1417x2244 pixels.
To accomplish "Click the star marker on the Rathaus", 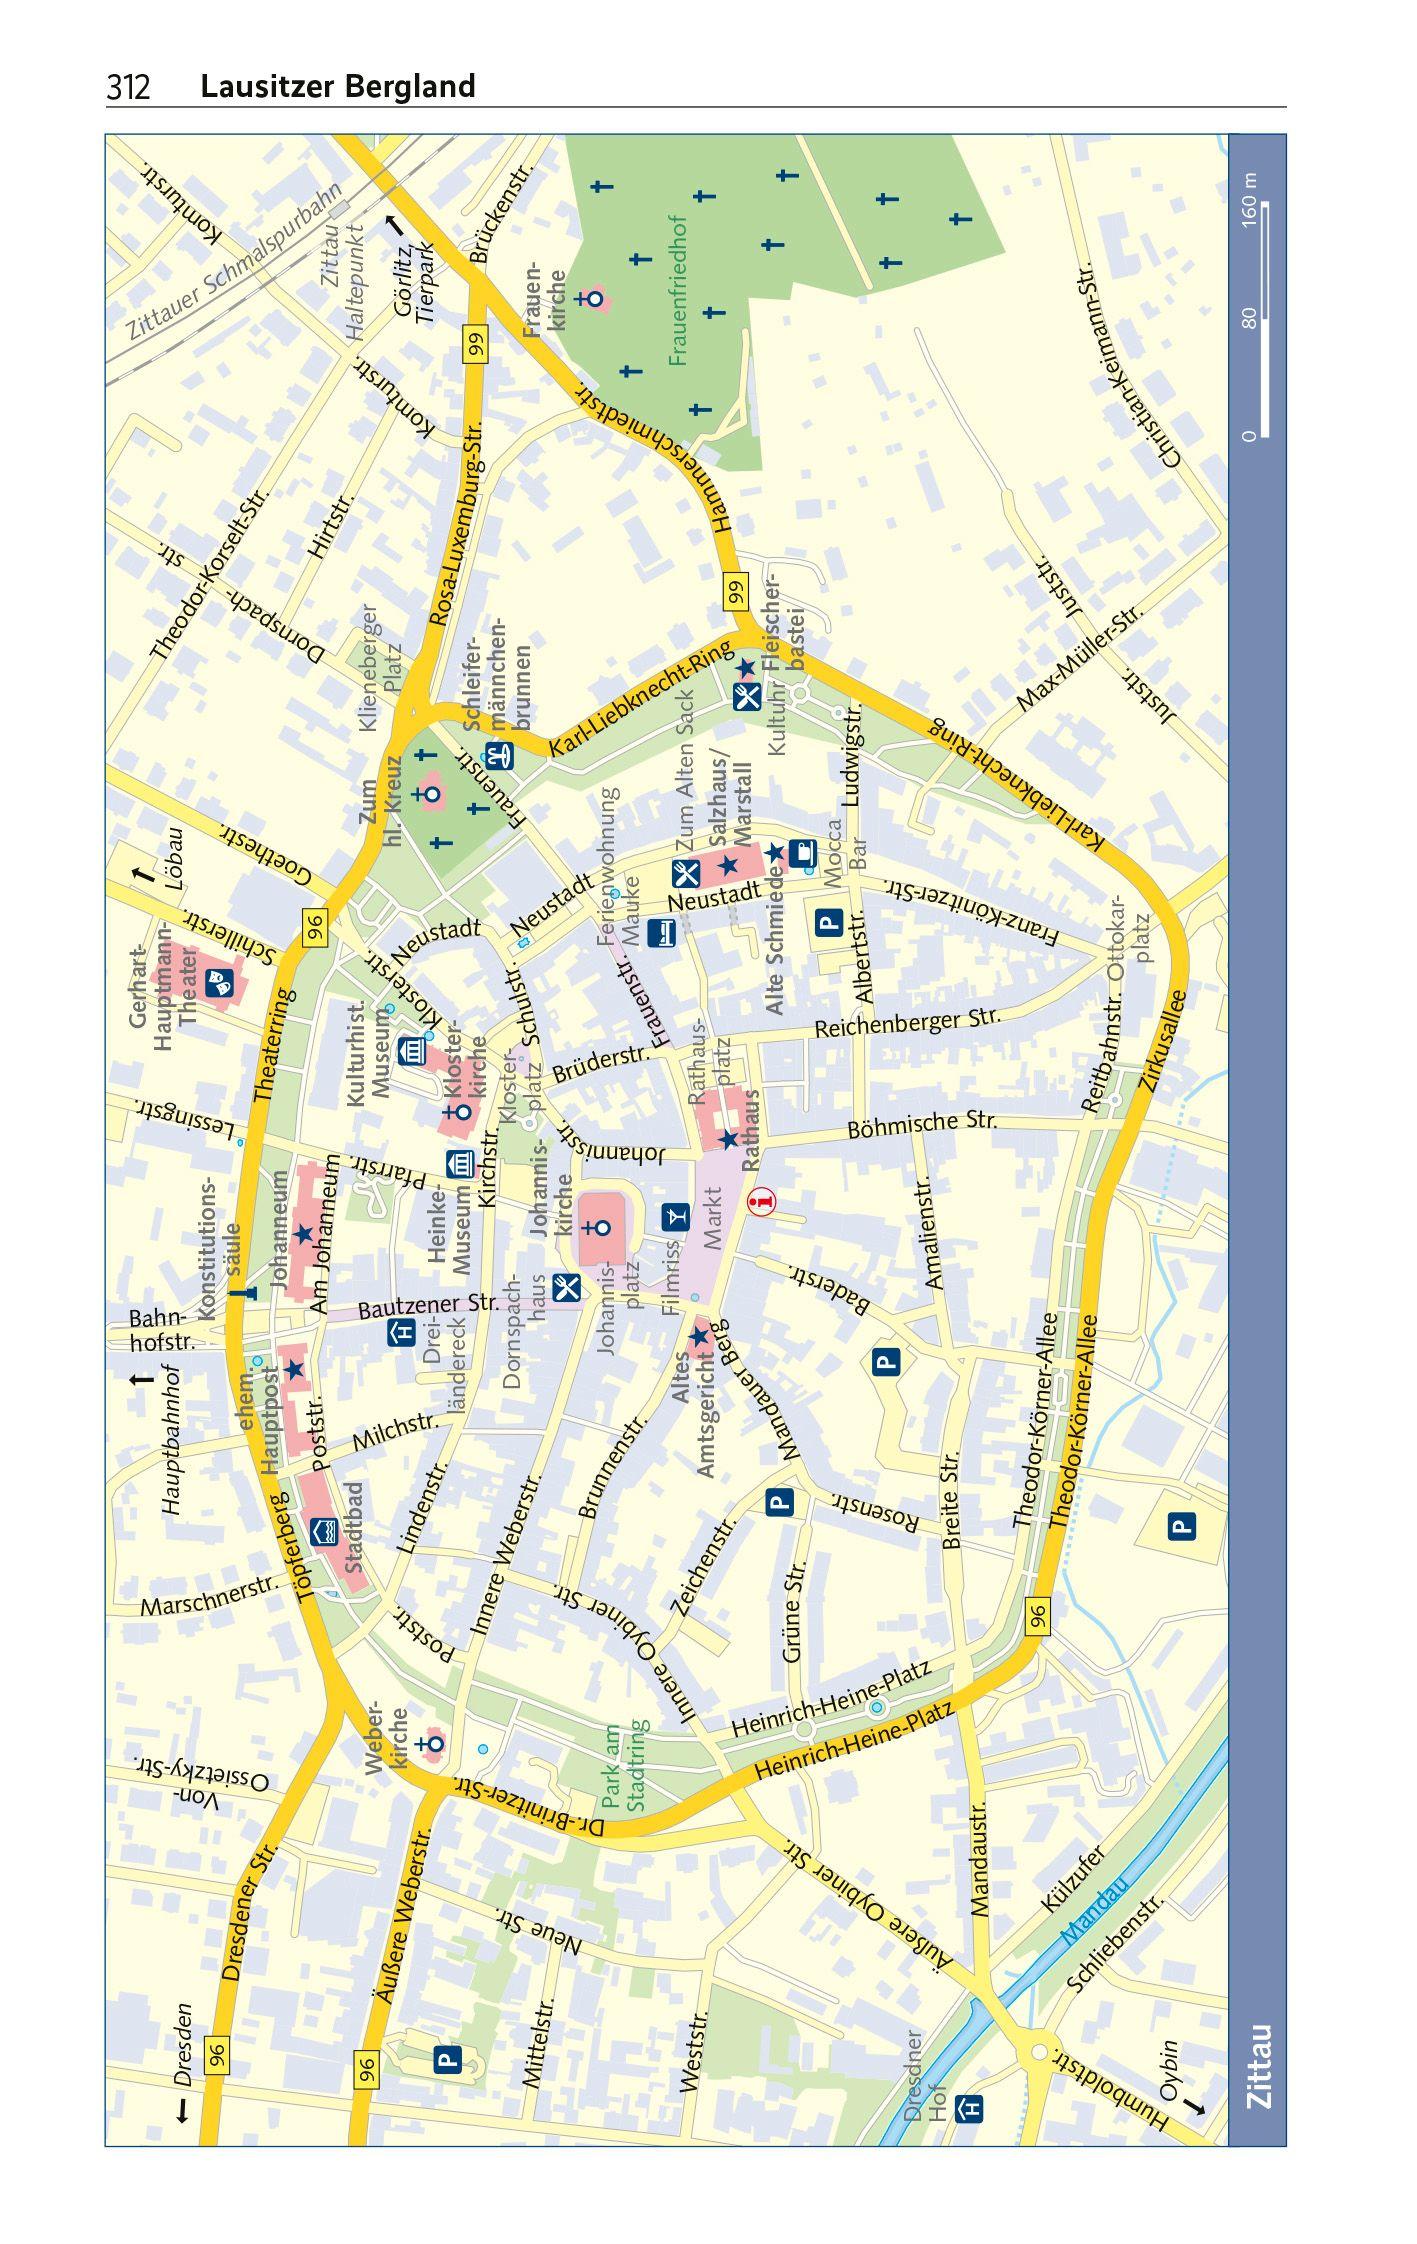I will pos(729,1139).
